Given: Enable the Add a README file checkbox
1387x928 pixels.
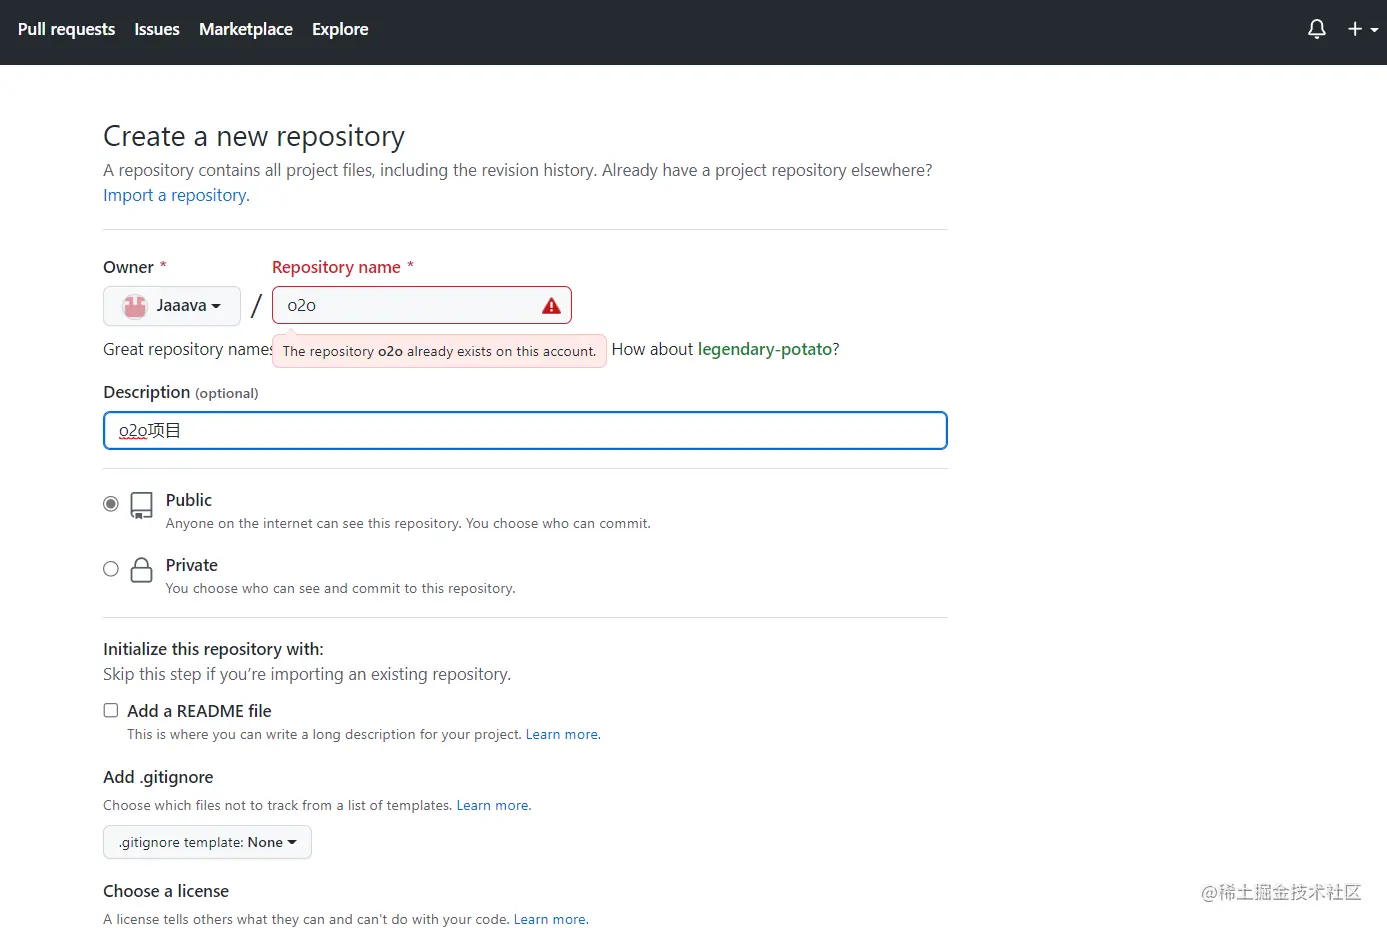Looking at the screenshot, I should (111, 710).
